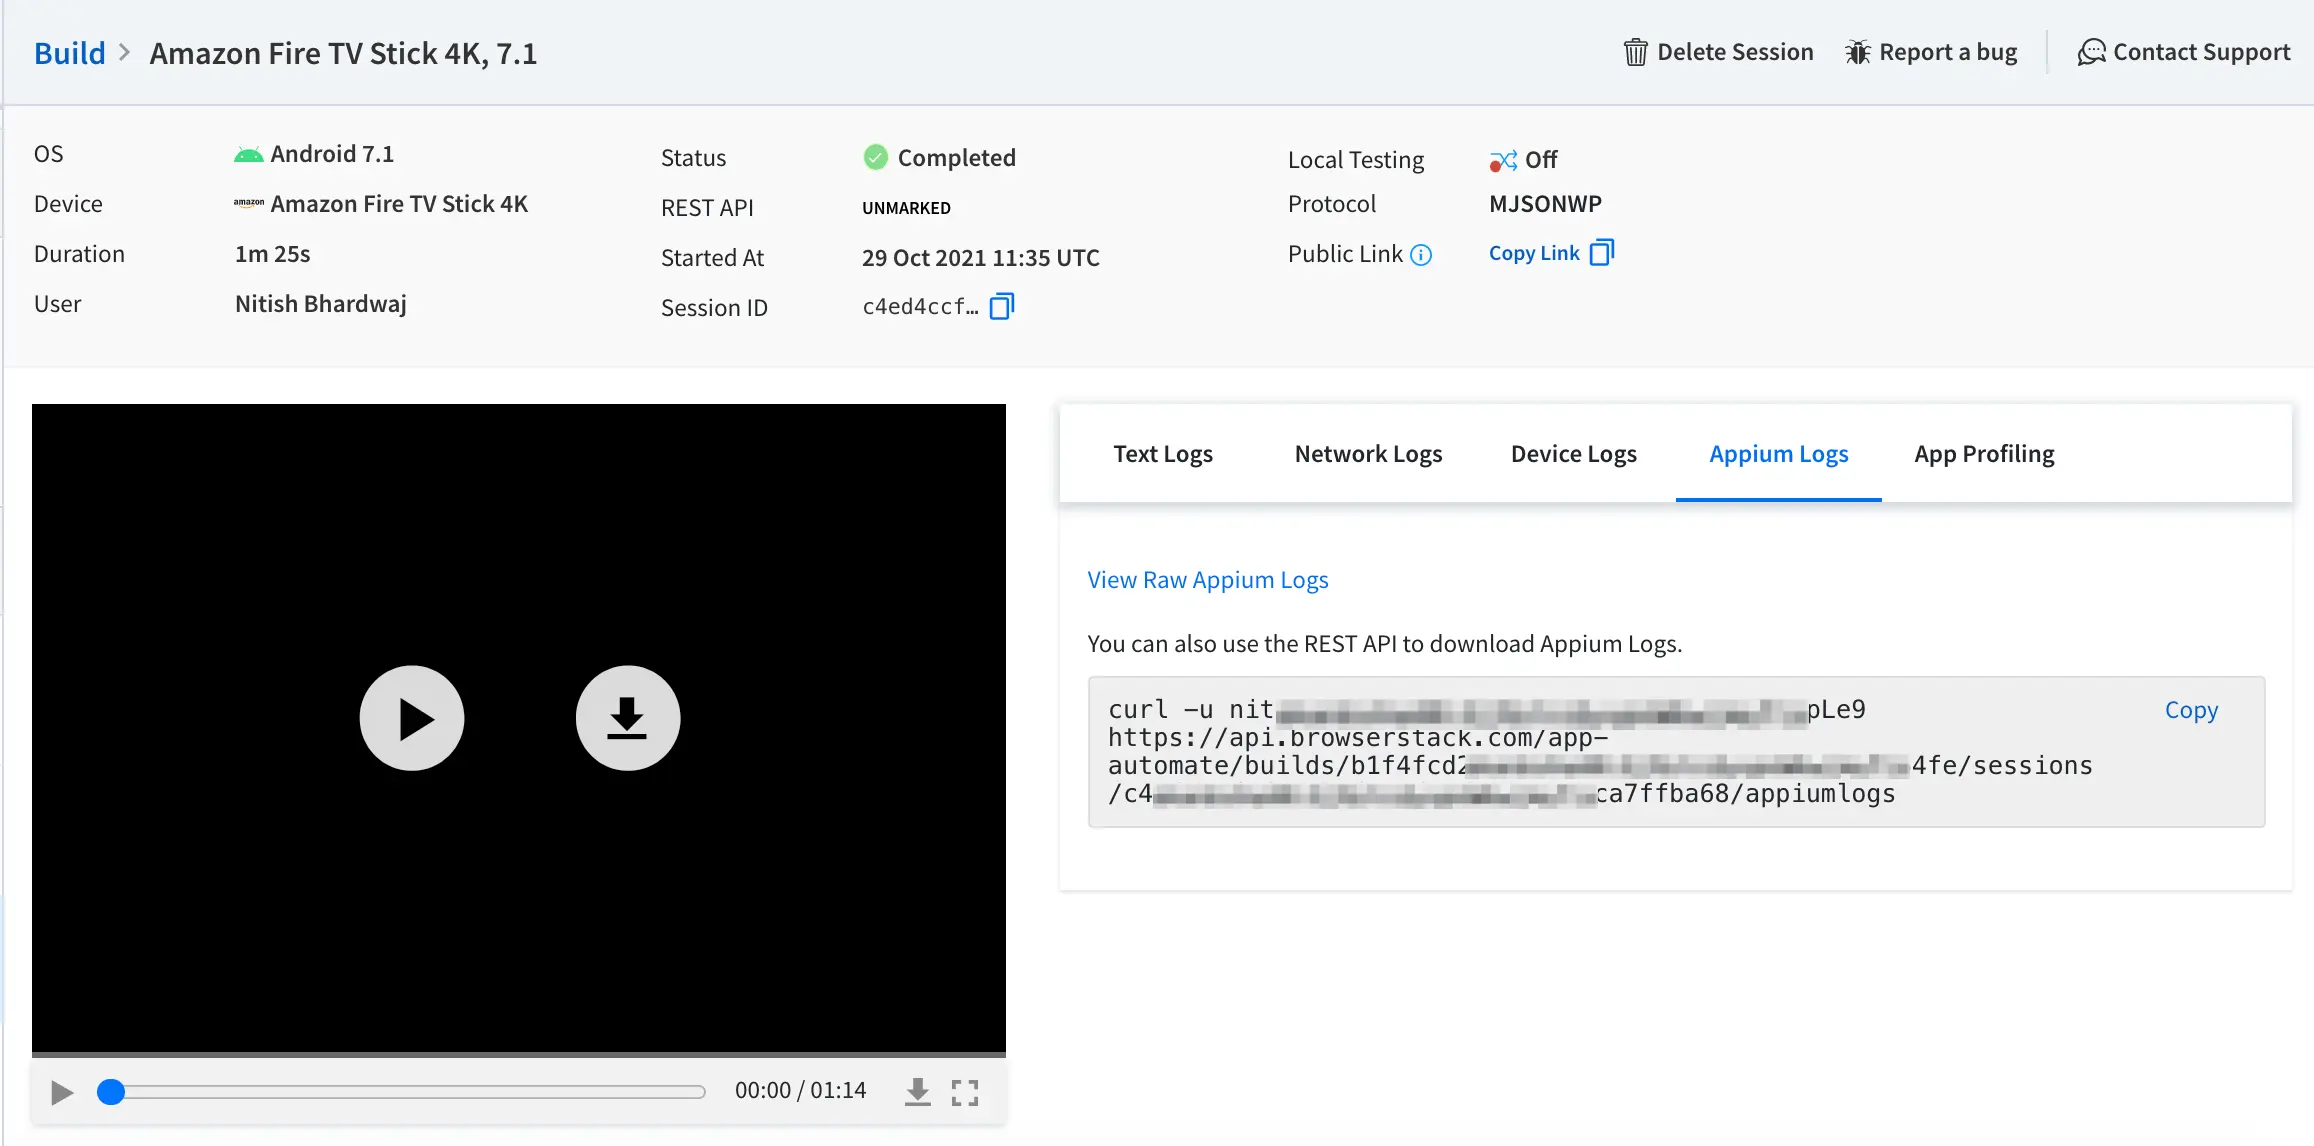Click the Delete Session trash icon

(x=1635, y=52)
